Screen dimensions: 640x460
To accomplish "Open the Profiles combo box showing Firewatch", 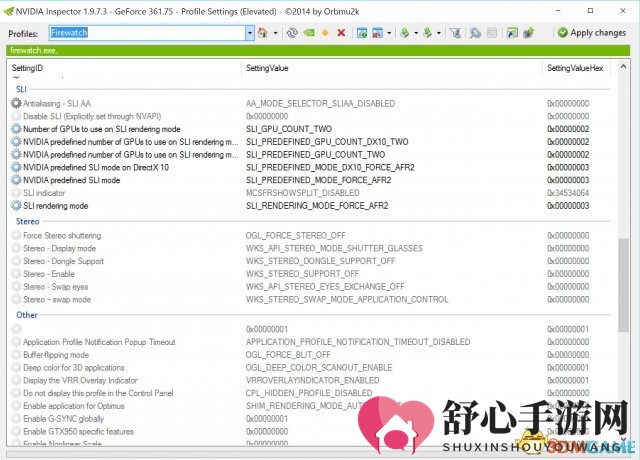I will pyautogui.click(x=152, y=33).
